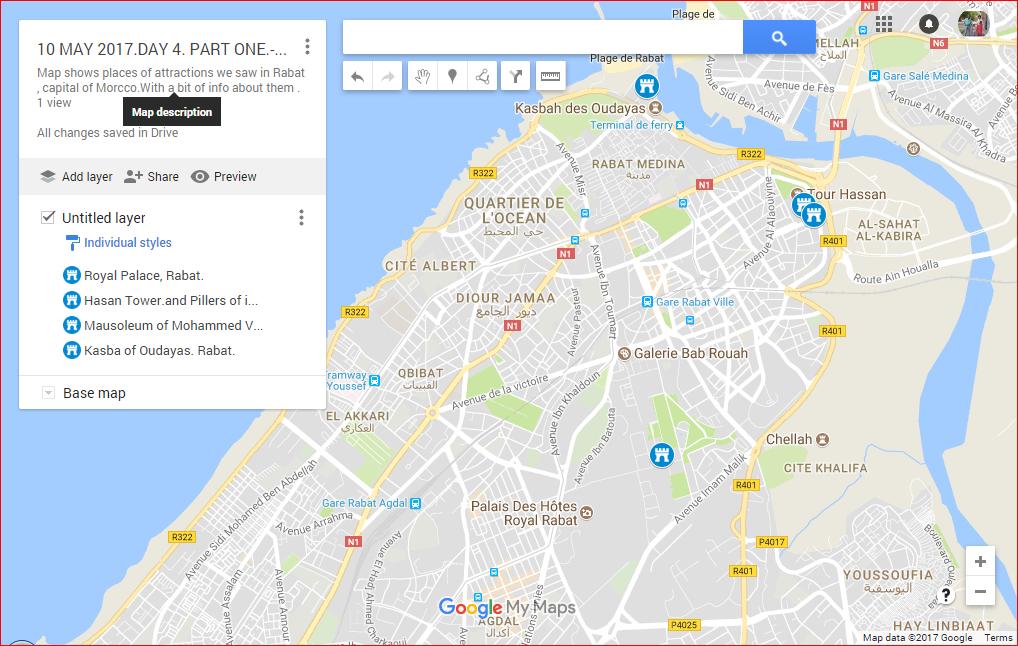
Task: Click the Undo arrow in map toolbar
Action: click(x=358, y=77)
